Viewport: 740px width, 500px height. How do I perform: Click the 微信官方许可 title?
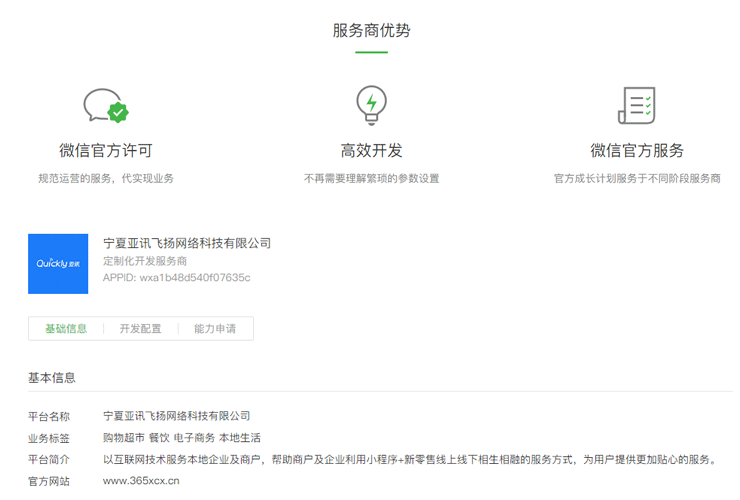pyautogui.click(x=106, y=151)
